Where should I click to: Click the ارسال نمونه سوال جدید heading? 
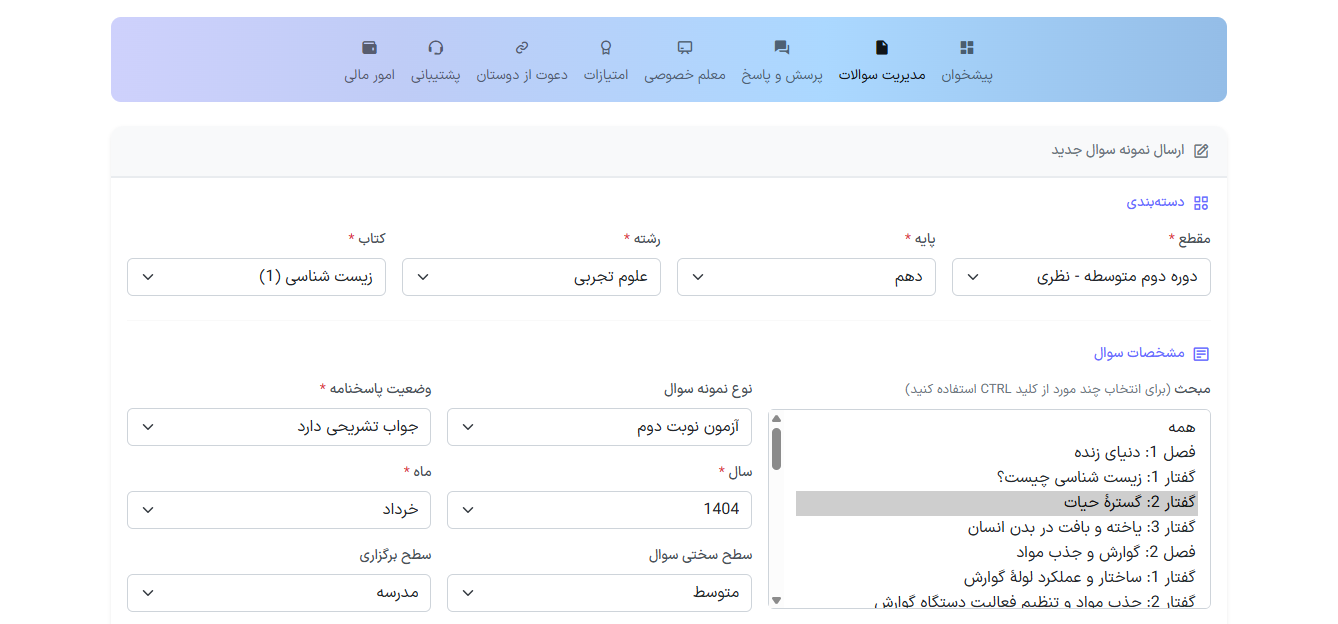(1117, 150)
